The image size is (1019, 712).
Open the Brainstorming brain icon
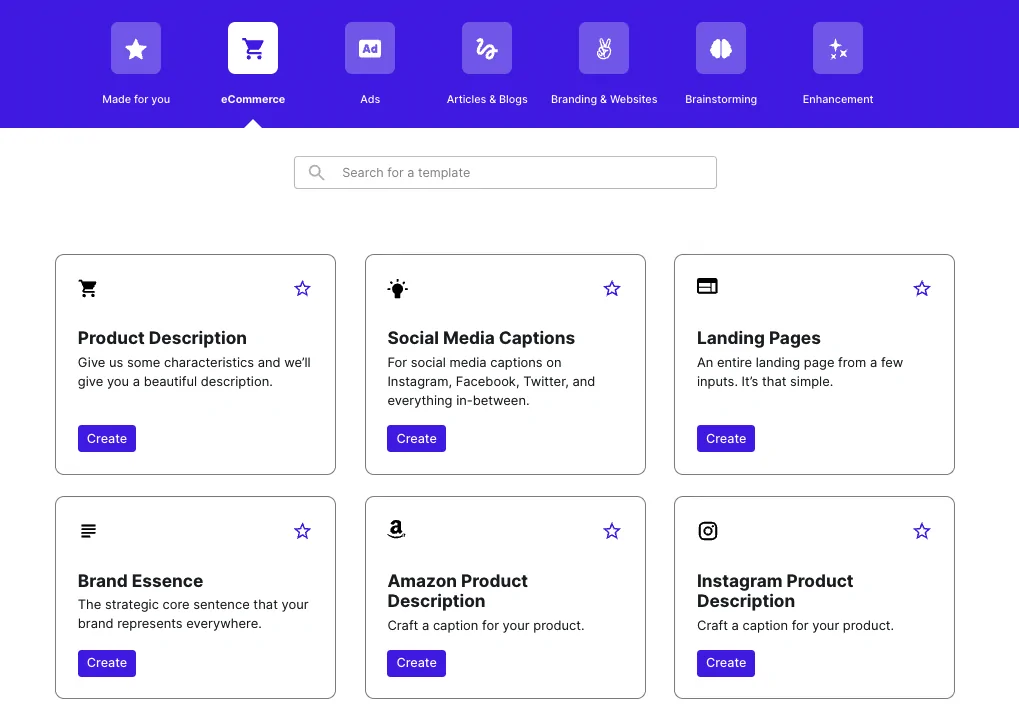tap(721, 48)
